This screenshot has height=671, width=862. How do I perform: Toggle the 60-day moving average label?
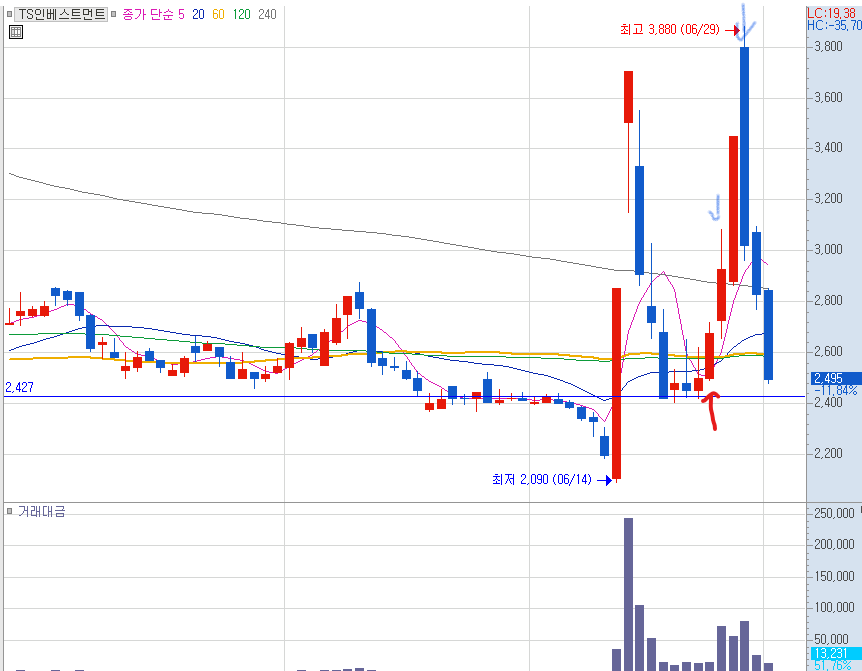tap(218, 14)
